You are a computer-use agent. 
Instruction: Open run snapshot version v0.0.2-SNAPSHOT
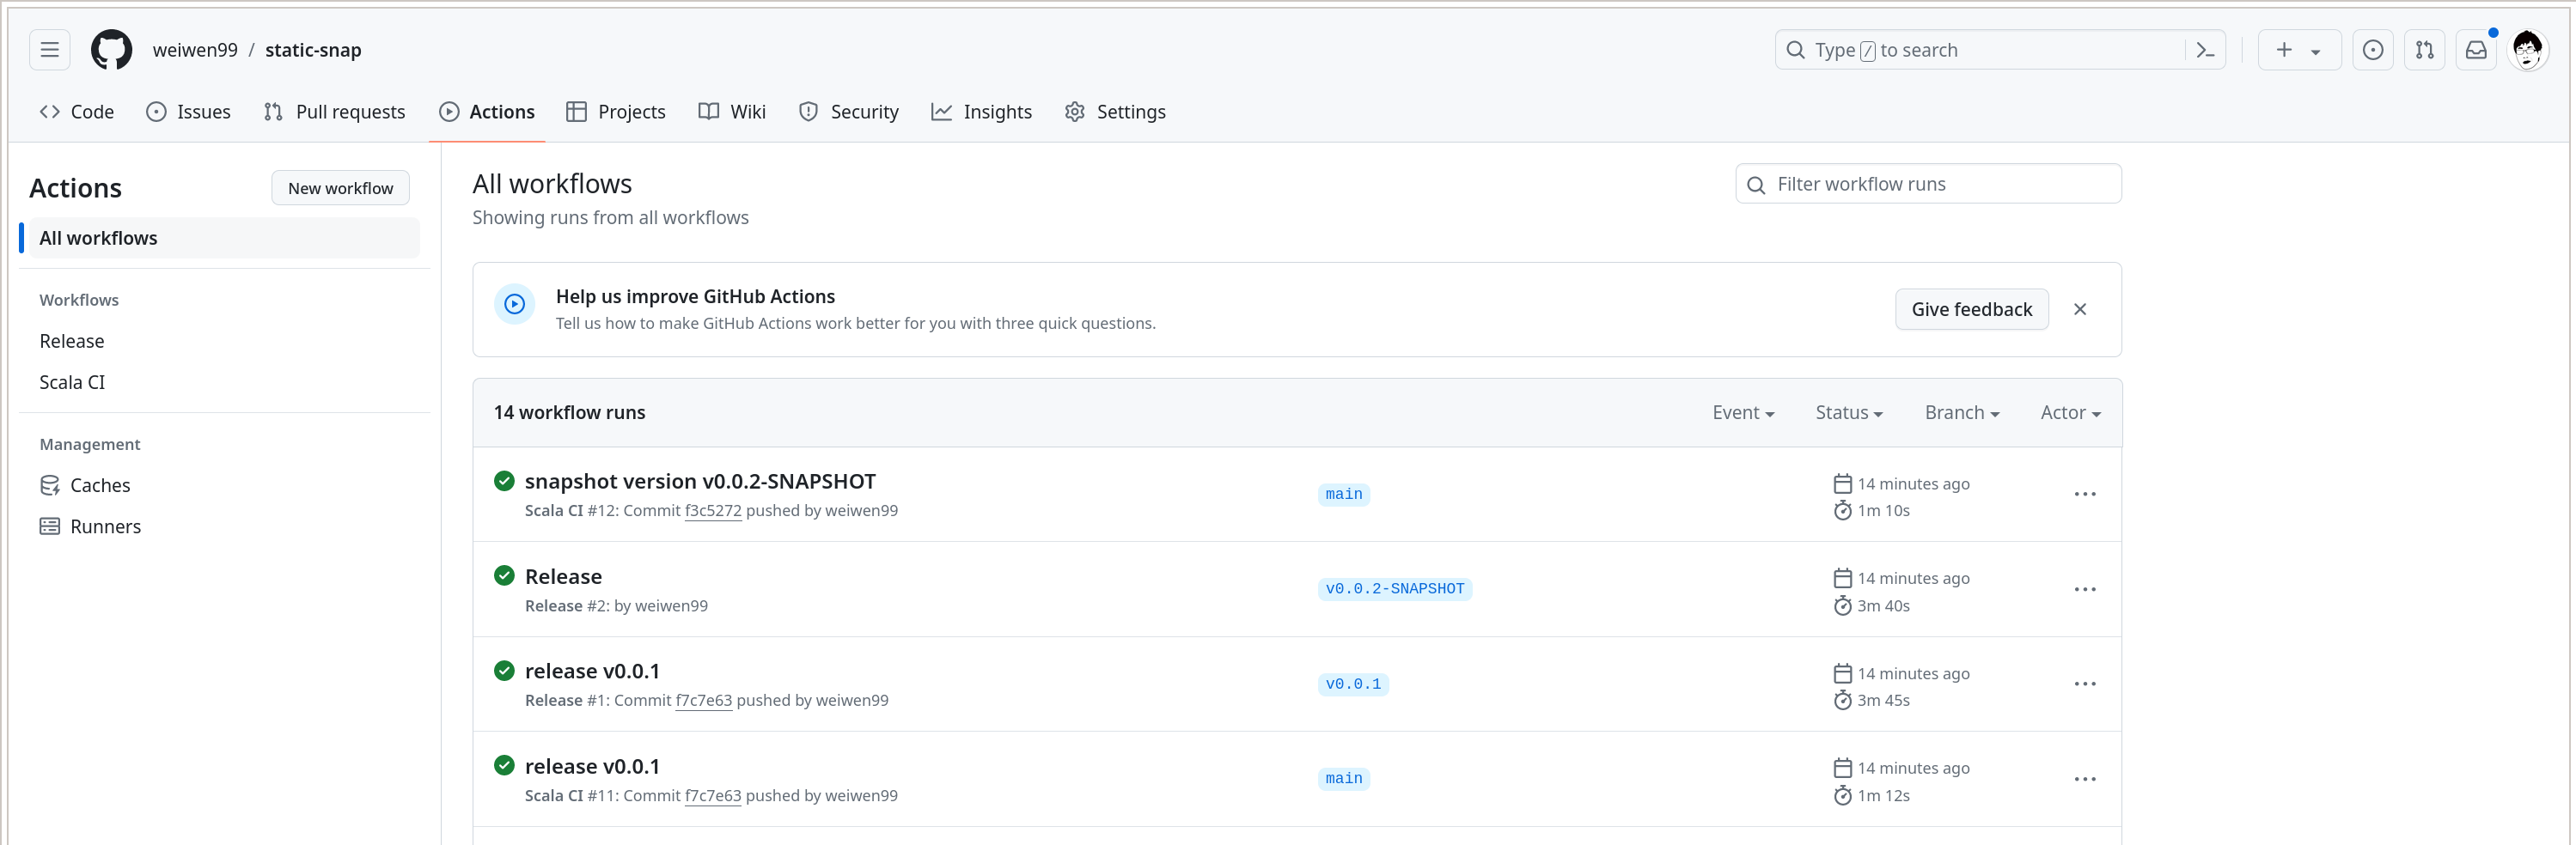click(x=700, y=482)
